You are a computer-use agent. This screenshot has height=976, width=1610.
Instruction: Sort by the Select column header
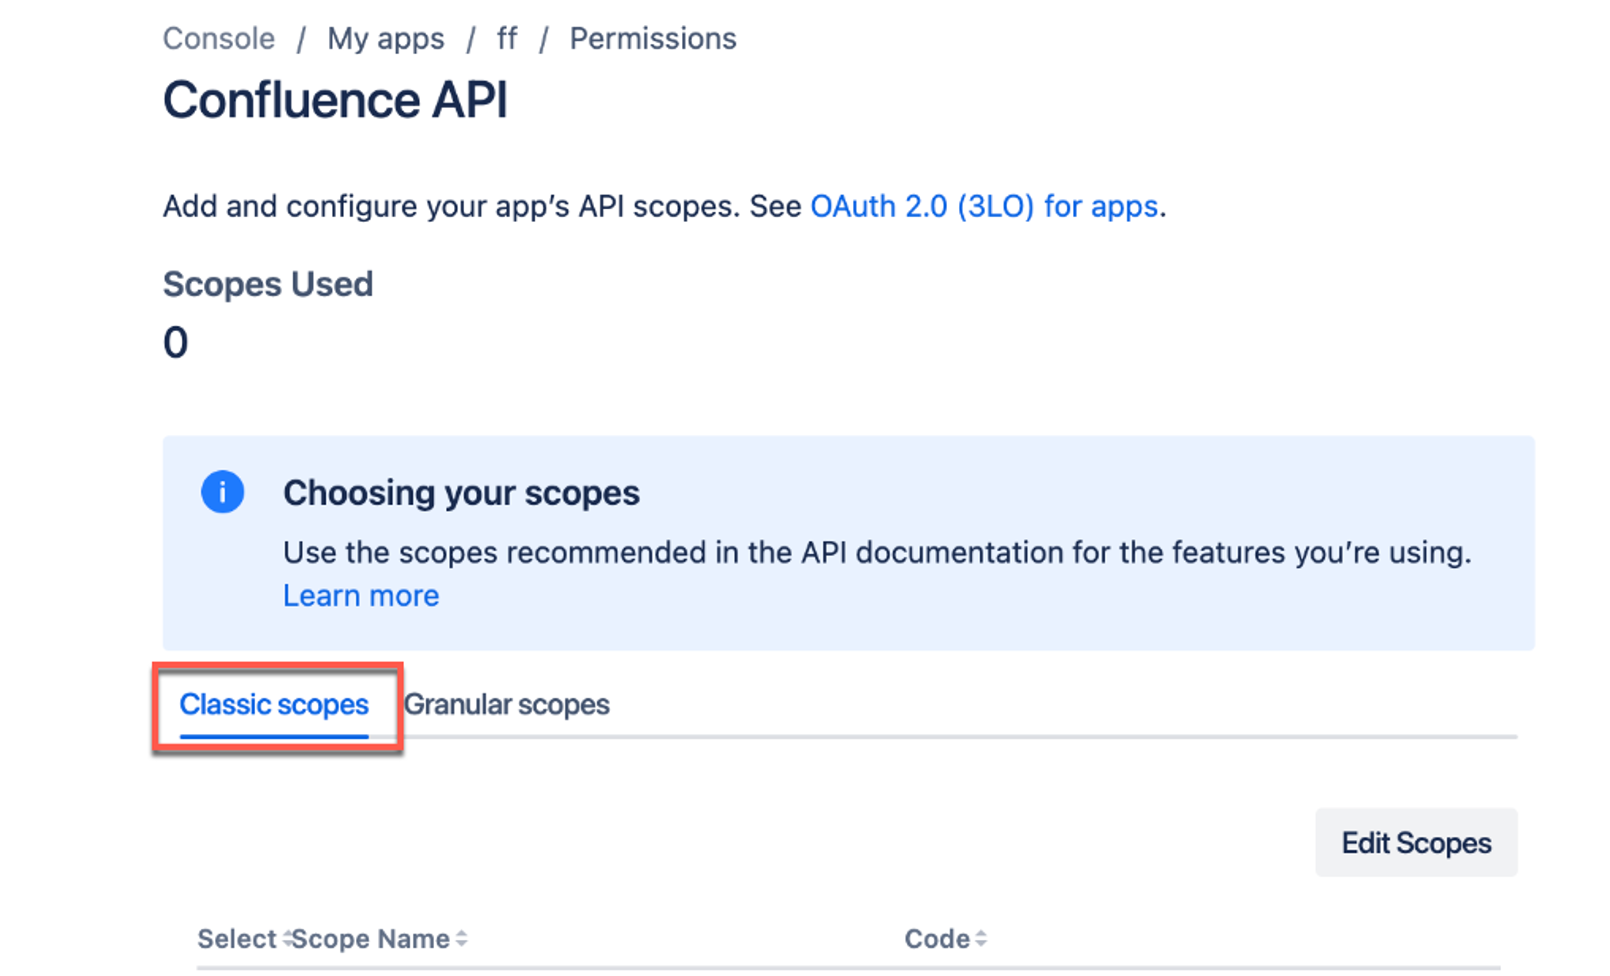click(x=236, y=939)
